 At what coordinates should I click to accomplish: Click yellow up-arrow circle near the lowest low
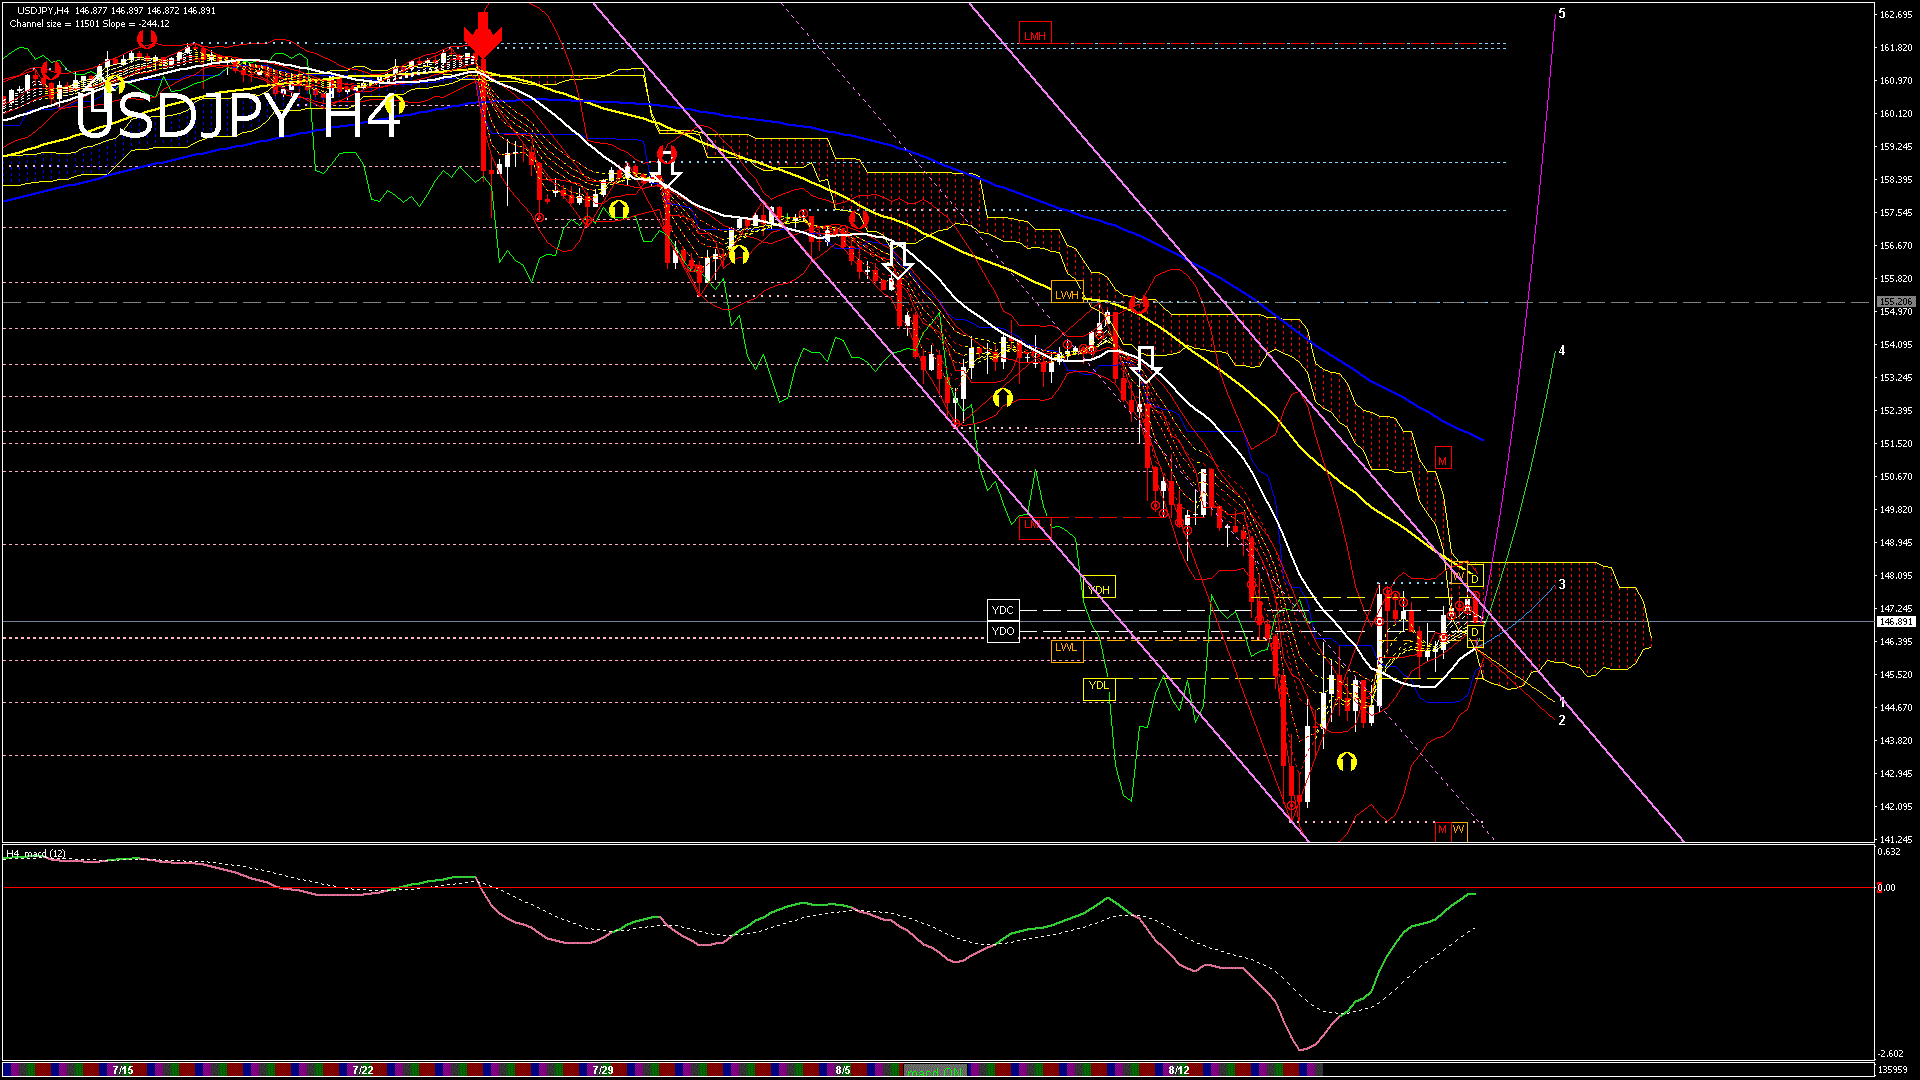pos(1346,762)
